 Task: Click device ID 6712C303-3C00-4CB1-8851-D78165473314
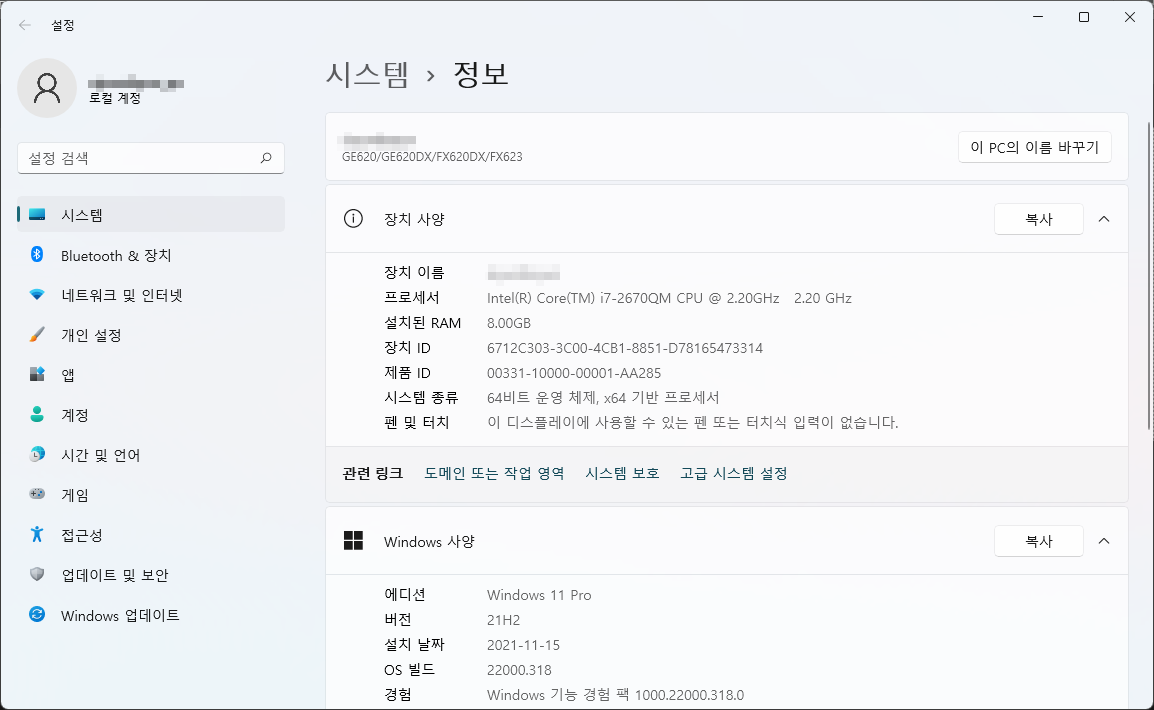click(x=625, y=348)
